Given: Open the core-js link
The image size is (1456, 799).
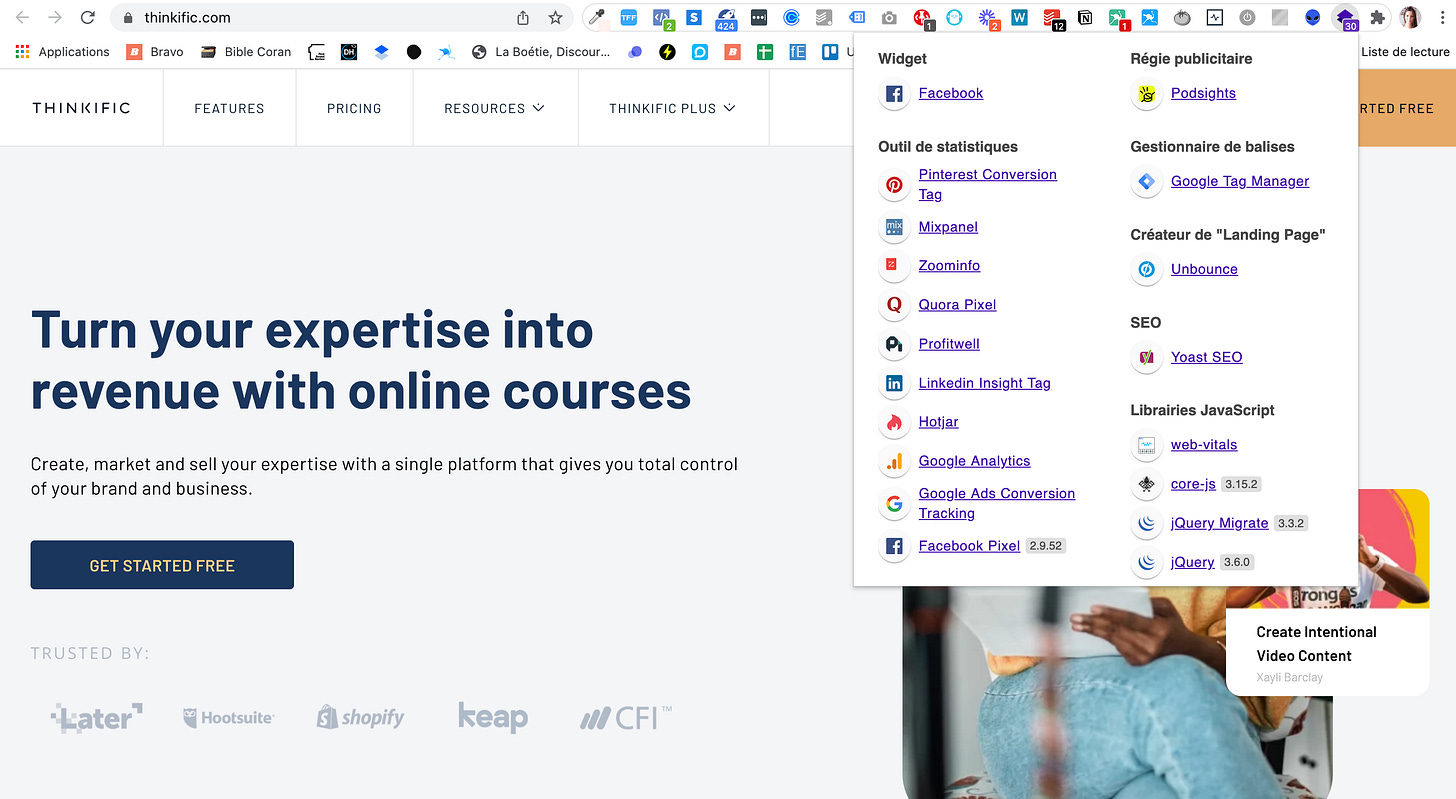Looking at the screenshot, I should [1193, 484].
